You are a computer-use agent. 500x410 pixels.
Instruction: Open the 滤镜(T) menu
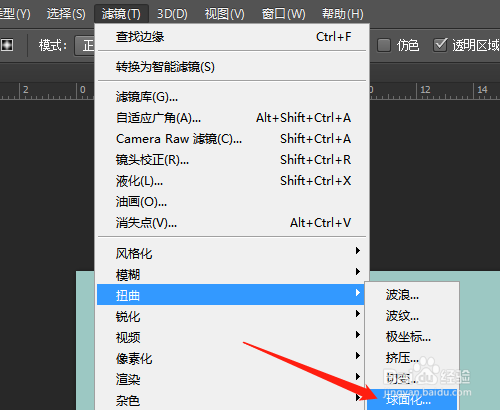(121, 14)
